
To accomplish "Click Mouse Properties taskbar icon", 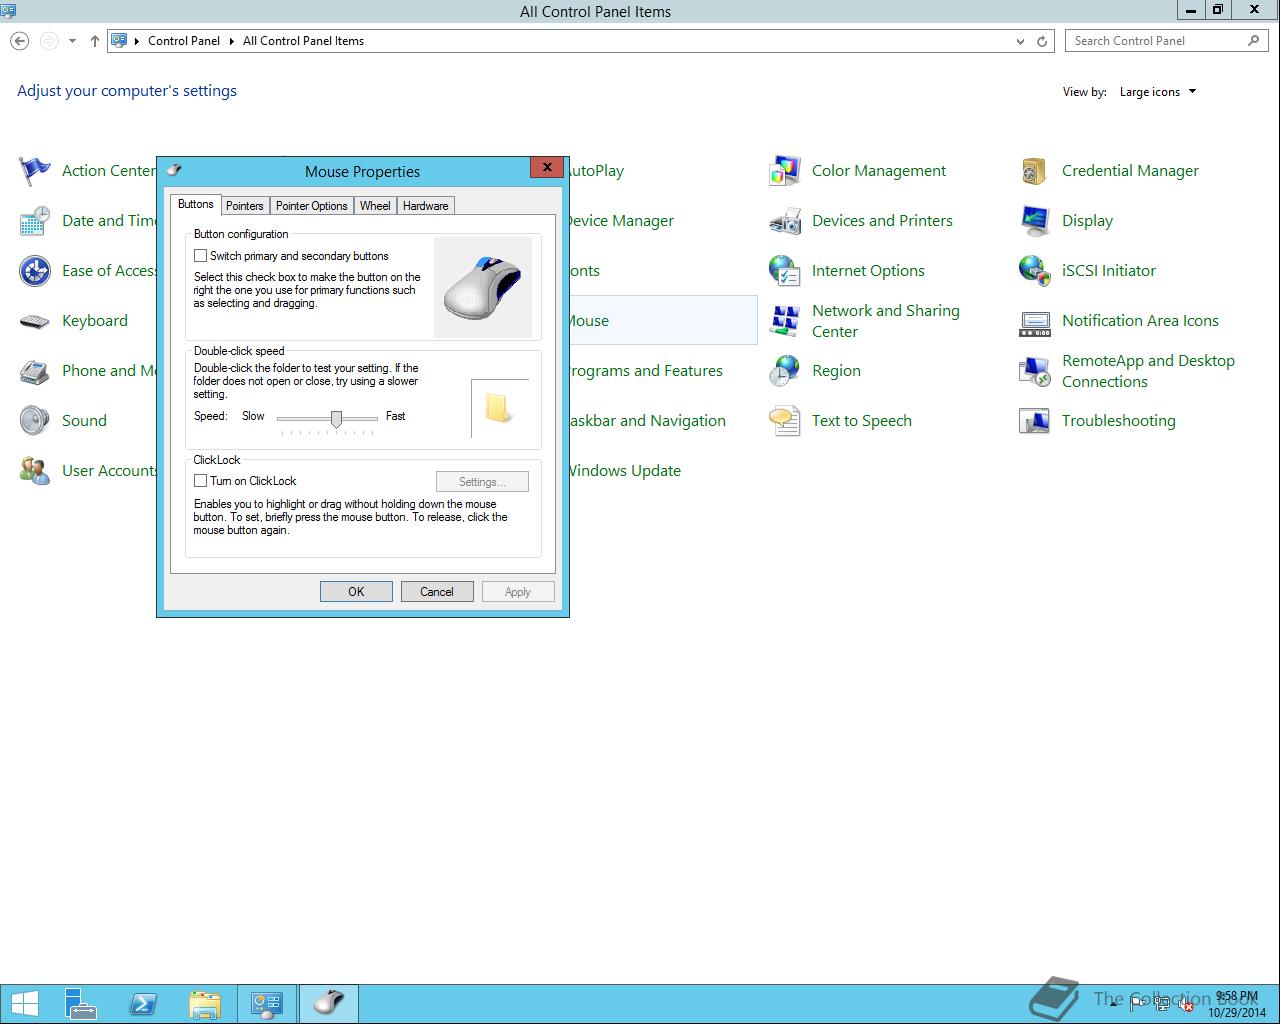I will pyautogui.click(x=329, y=1004).
